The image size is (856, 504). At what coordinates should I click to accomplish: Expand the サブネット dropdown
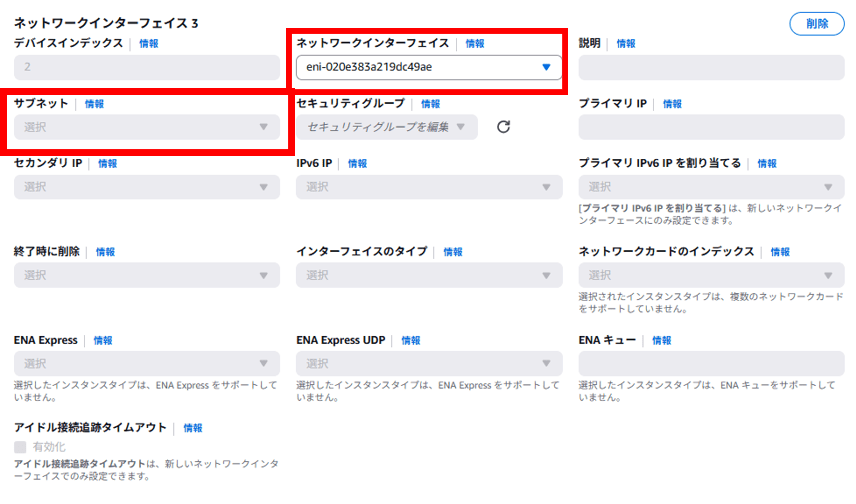click(147, 127)
